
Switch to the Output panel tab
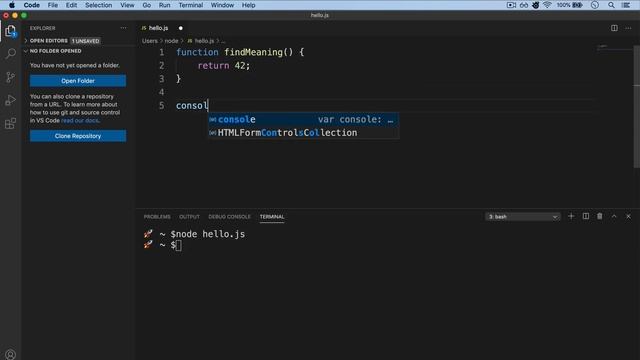(x=189, y=217)
